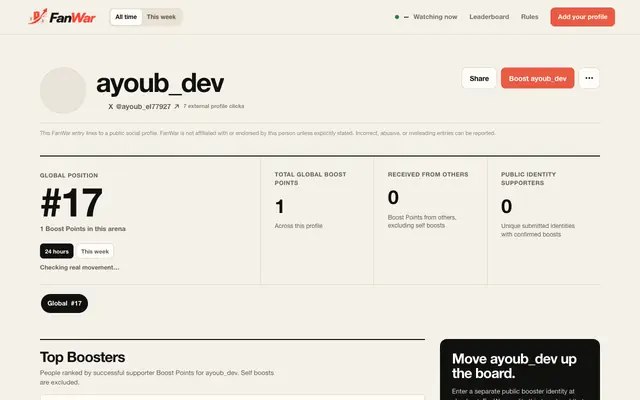Viewport: 640px width, 400px height.
Task: Open Watching now link
Action: 435,17
